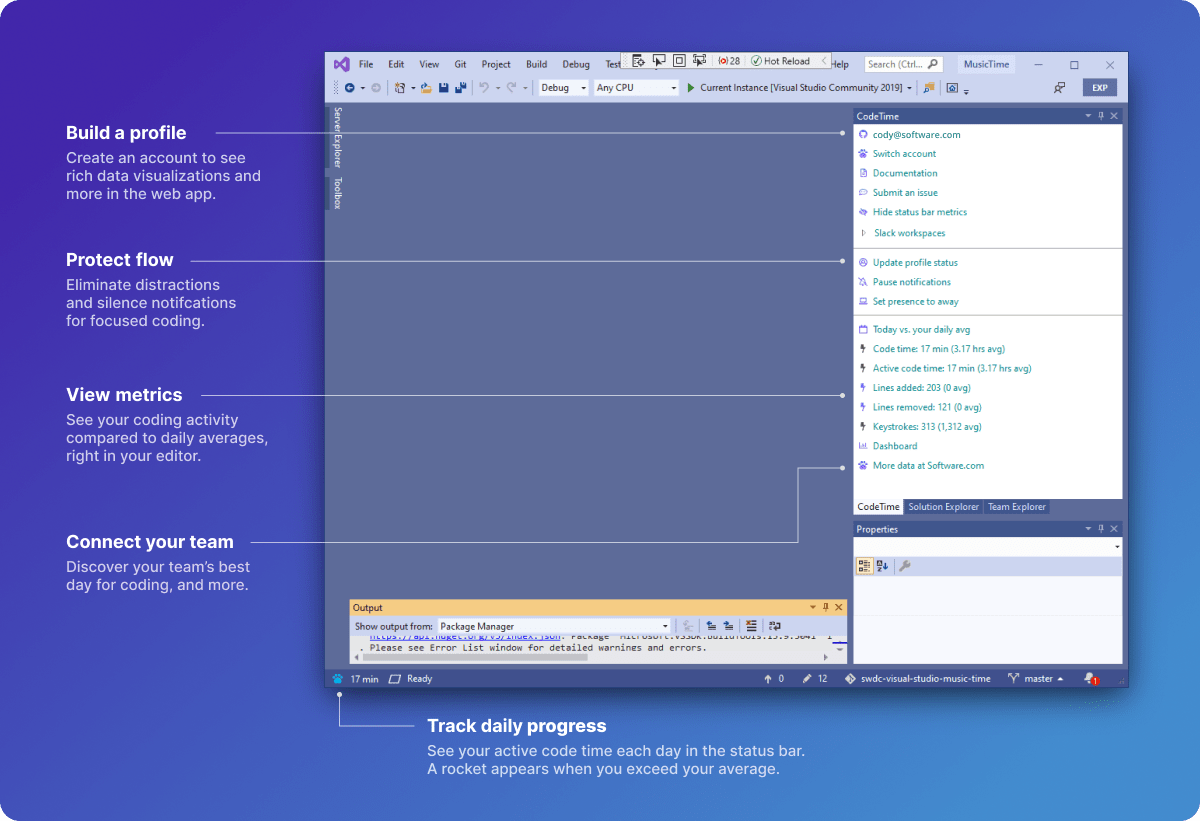Click Submit an issue
The image size is (1200, 821).
click(x=905, y=192)
